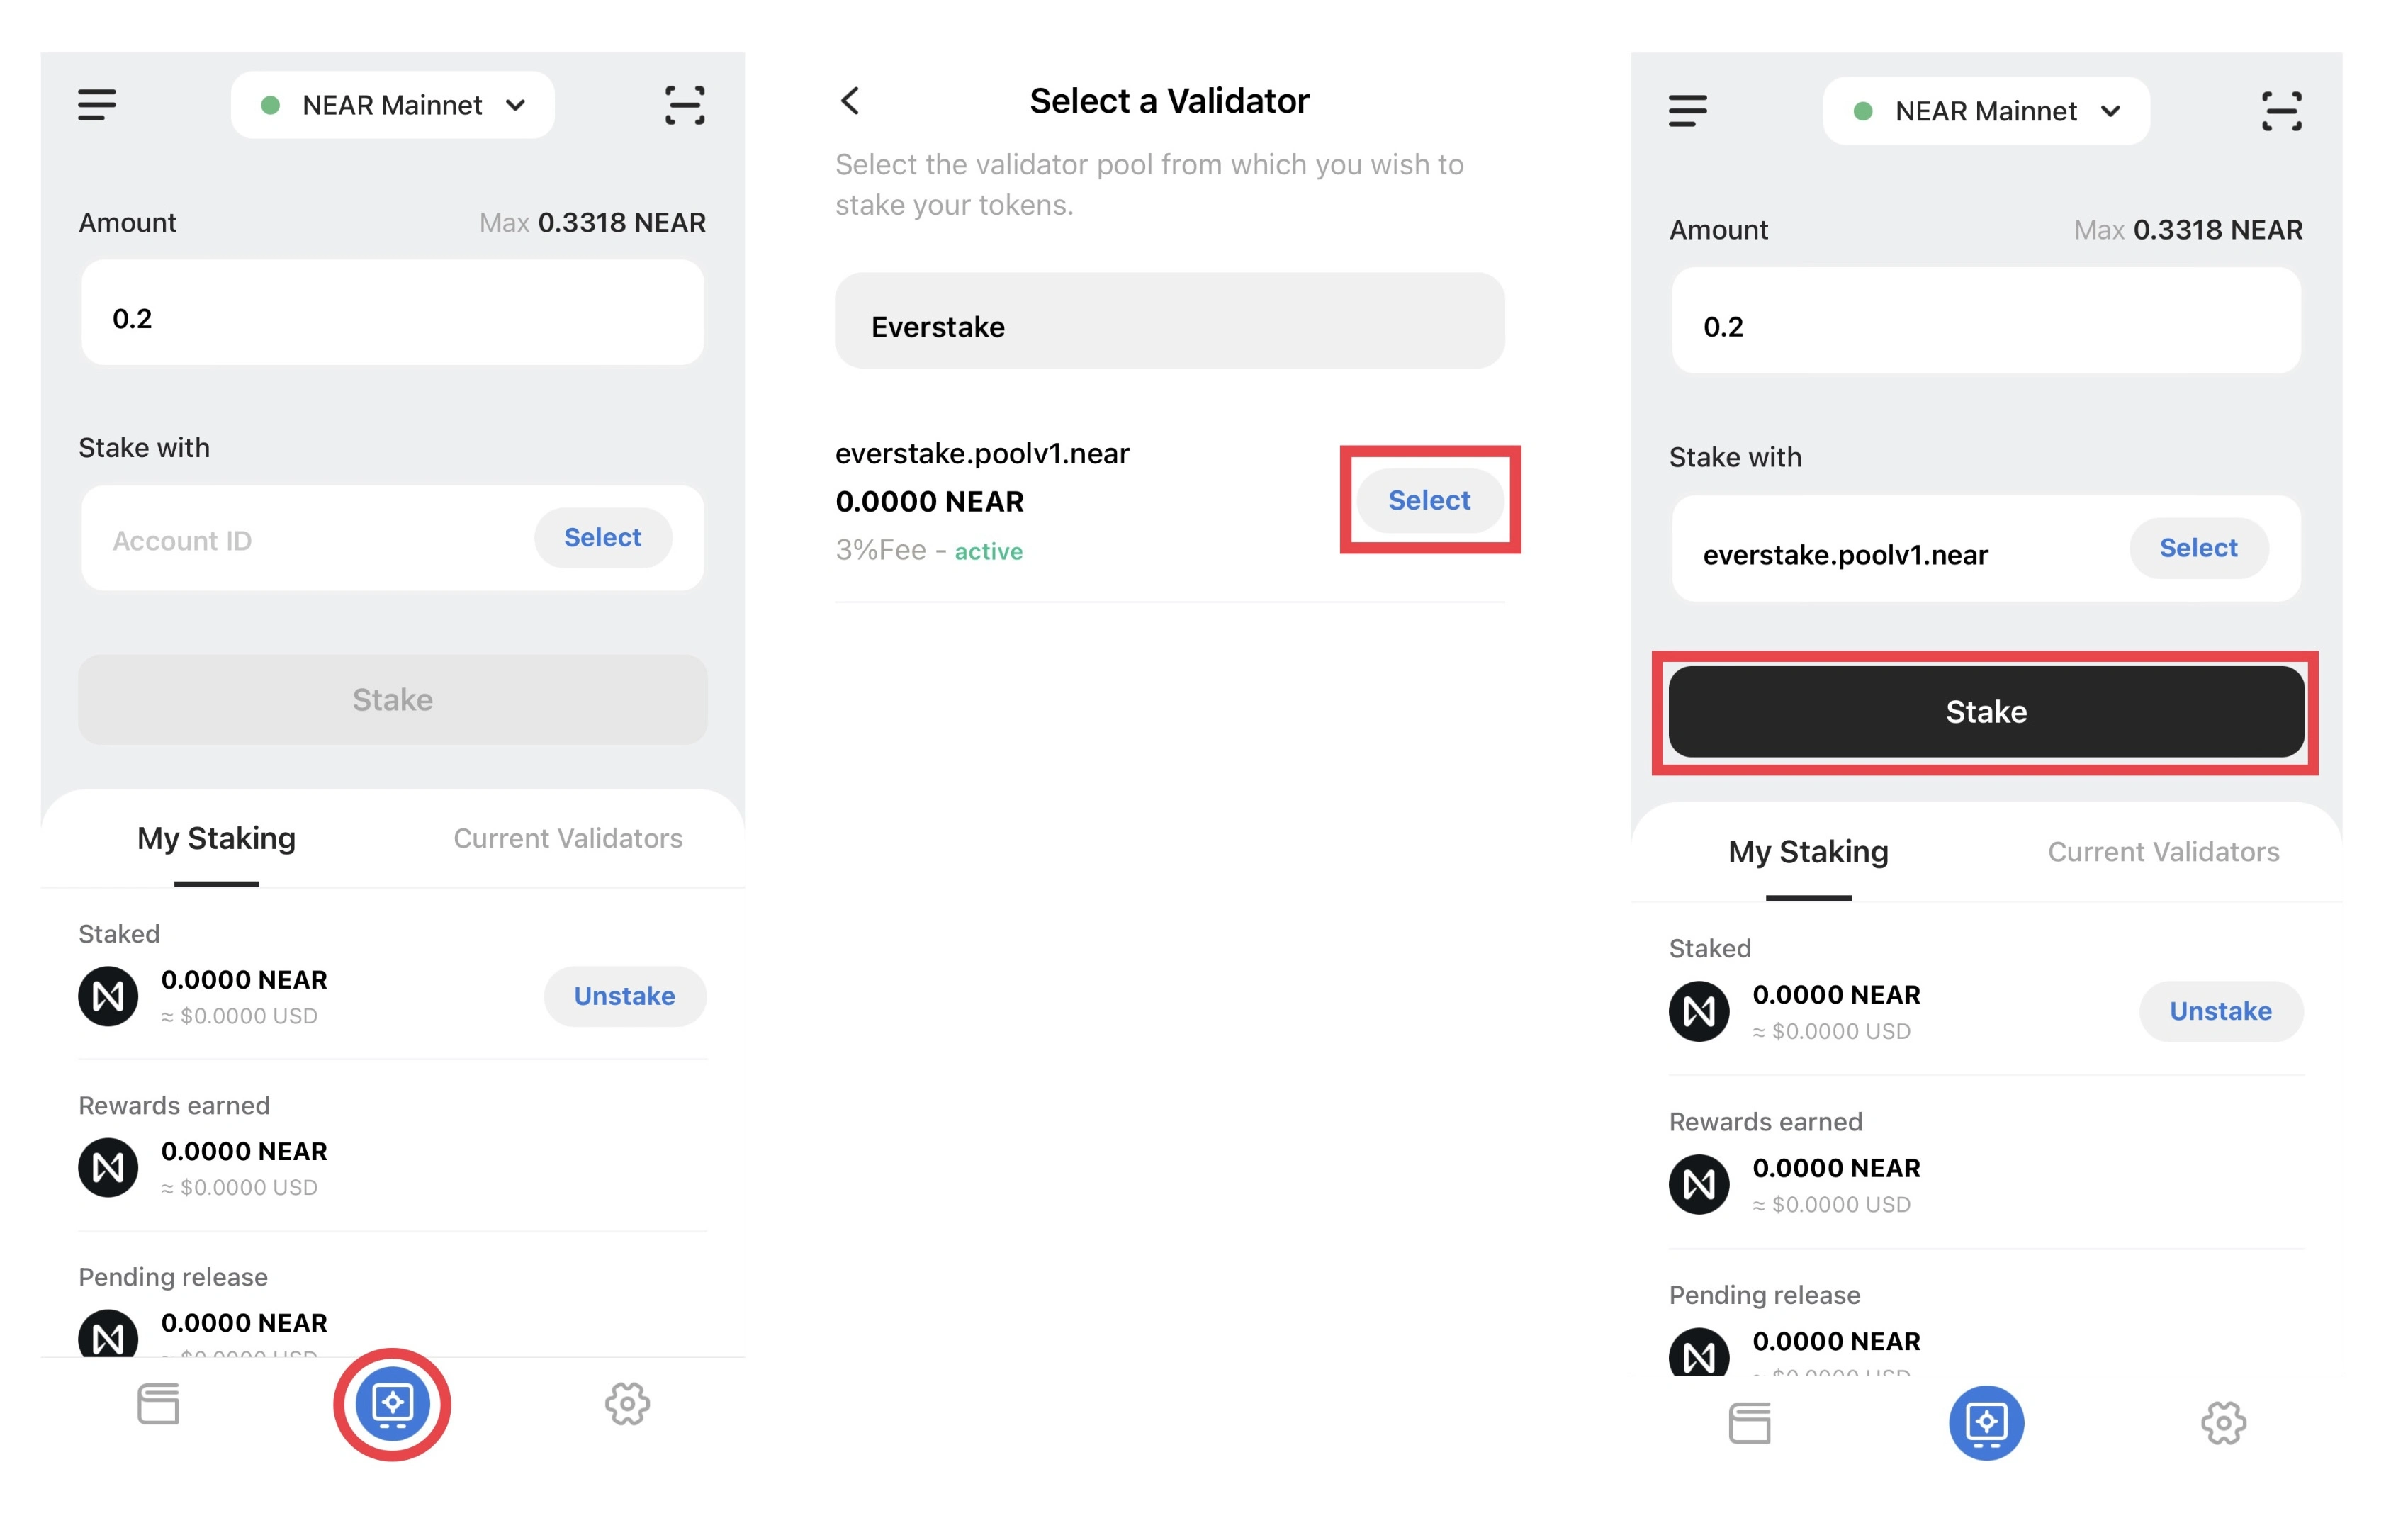Tap the scan icon on the right screen
This screenshot has height=1540, width=2391.
point(2281,111)
